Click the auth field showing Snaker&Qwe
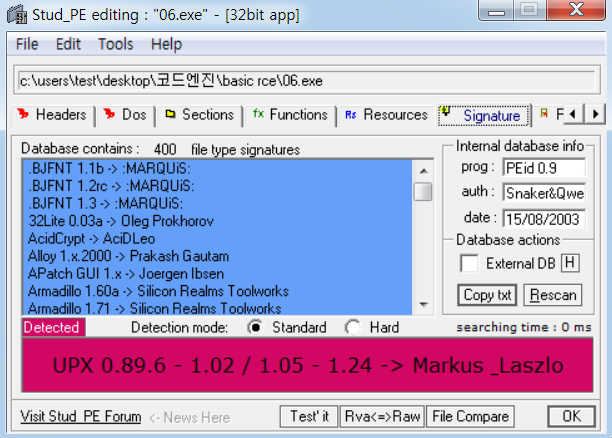The height and width of the screenshot is (438, 612). coord(544,193)
